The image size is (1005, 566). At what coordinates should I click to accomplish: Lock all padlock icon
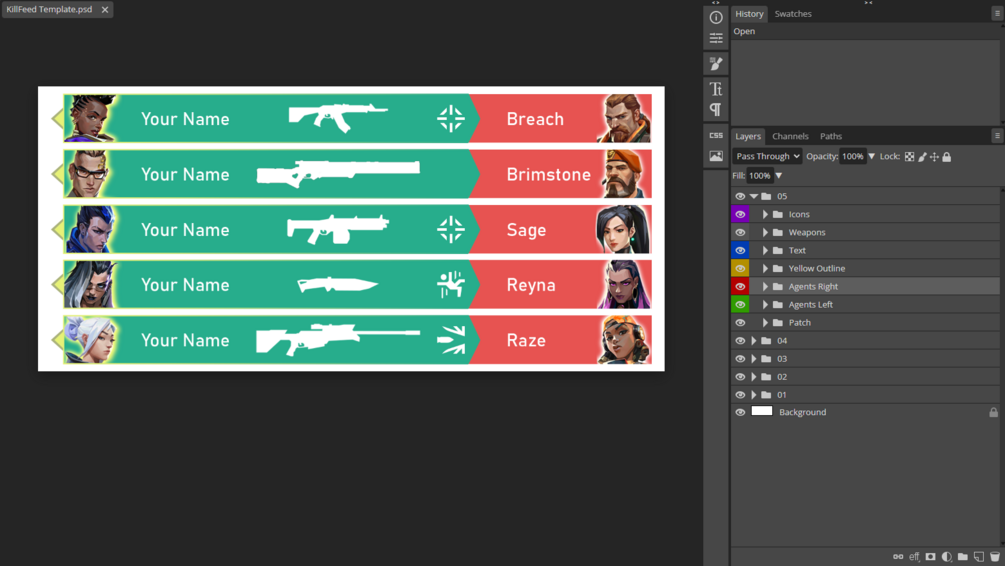(947, 156)
